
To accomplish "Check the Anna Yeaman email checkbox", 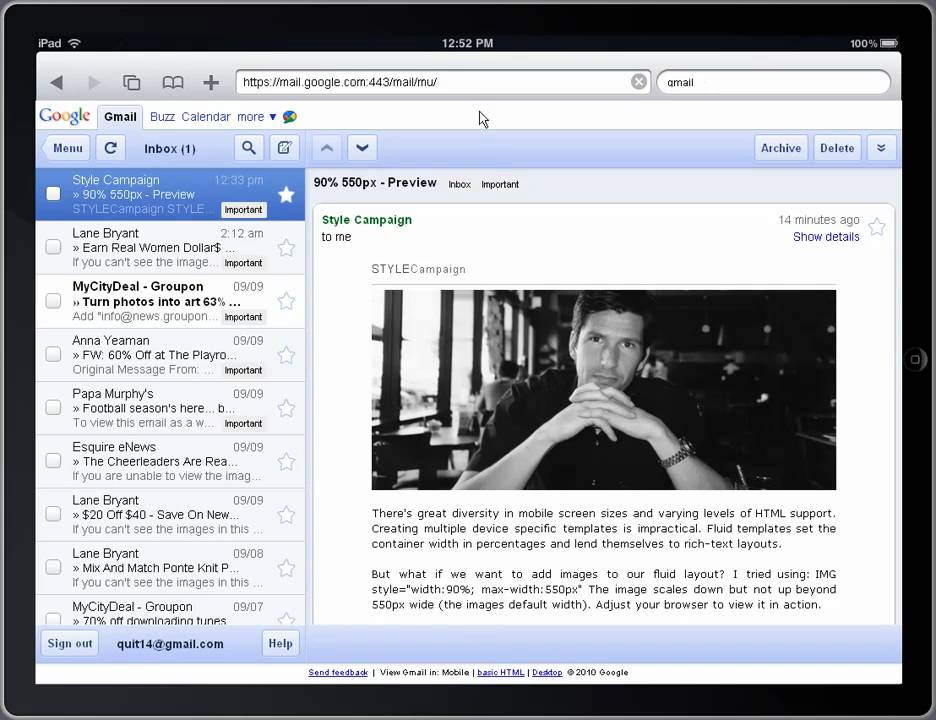I will [x=53, y=354].
